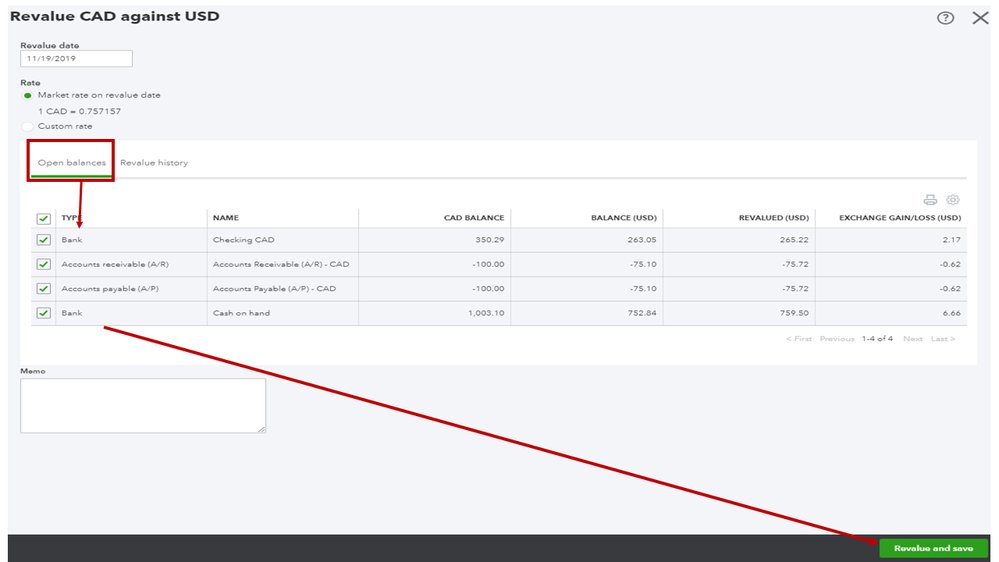Open the help question mark icon
The image size is (999, 562).
[945, 18]
